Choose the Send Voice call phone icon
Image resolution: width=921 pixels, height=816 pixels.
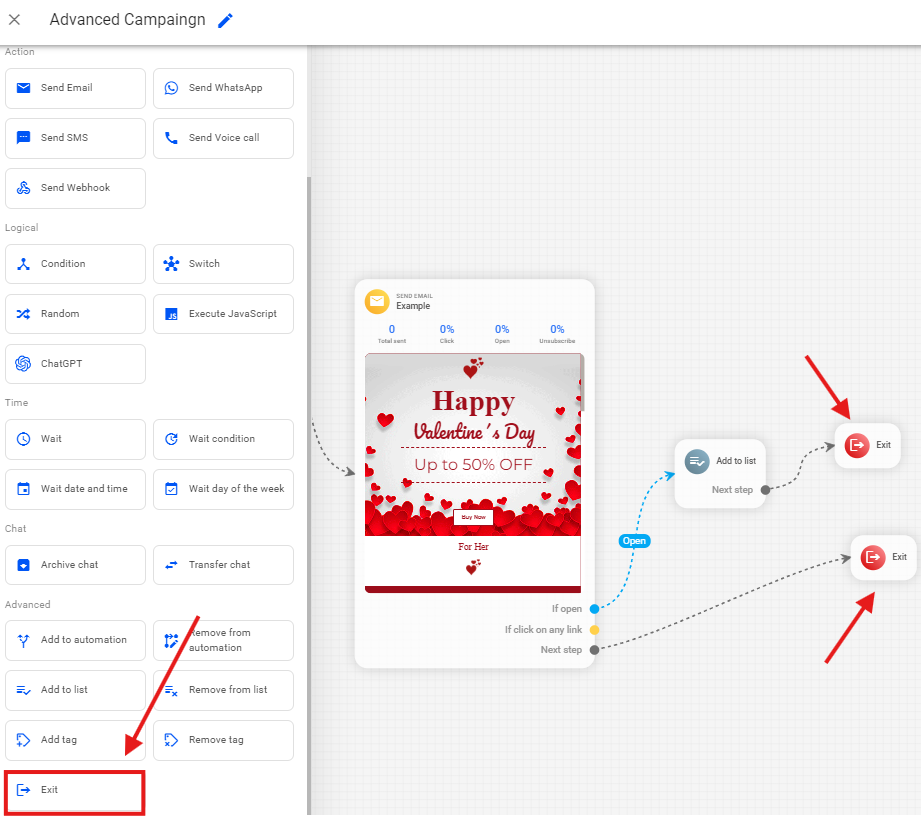tap(172, 138)
